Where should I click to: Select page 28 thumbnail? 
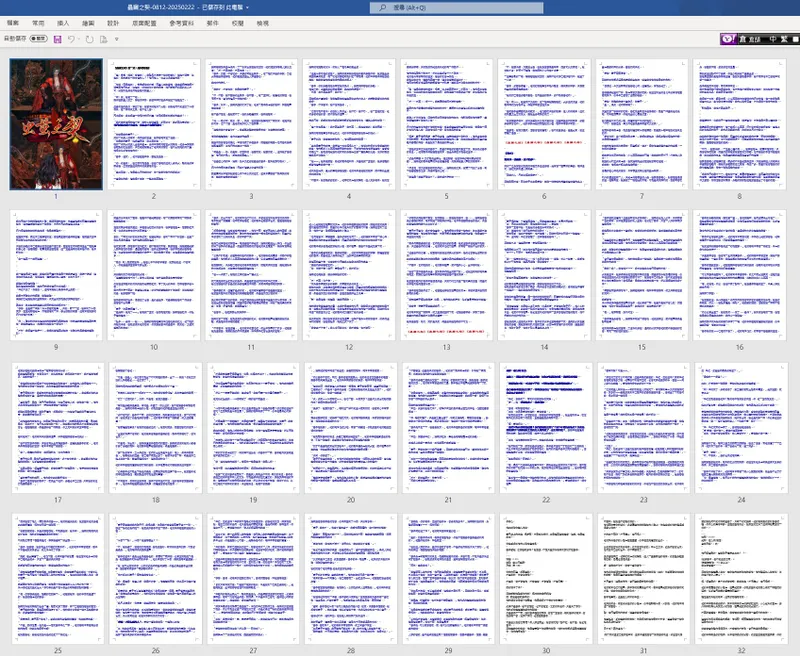pyautogui.click(x=351, y=579)
